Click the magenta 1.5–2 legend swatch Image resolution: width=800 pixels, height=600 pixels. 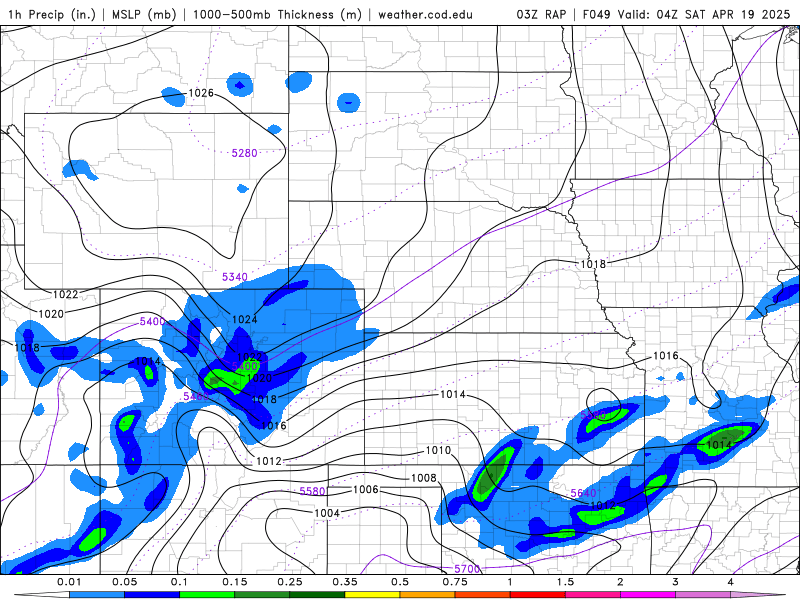tap(593, 595)
